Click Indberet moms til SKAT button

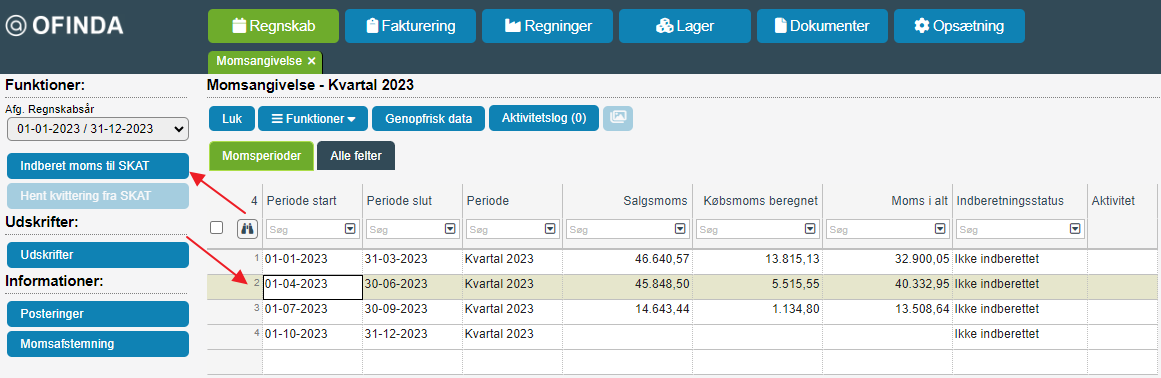pyautogui.click(x=98, y=166)
